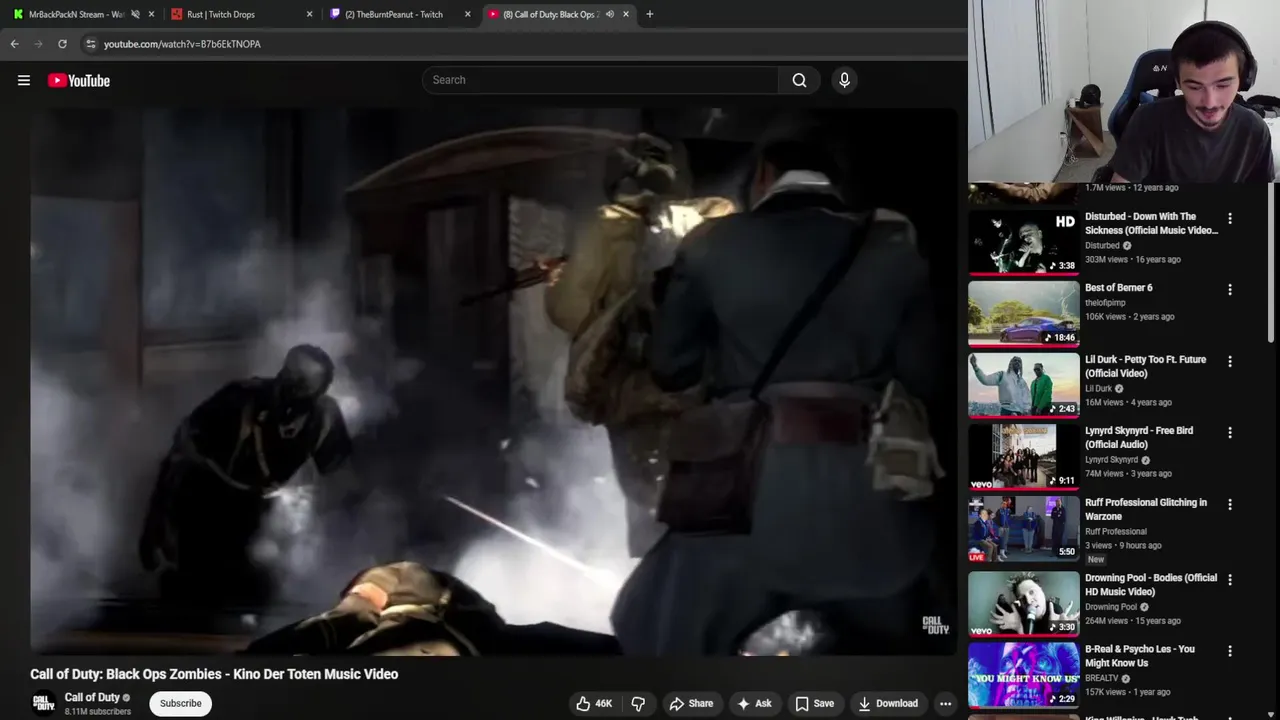
Task: Open B-Real You Might Know Us thumbnail
Action: tap(1023, 675)
